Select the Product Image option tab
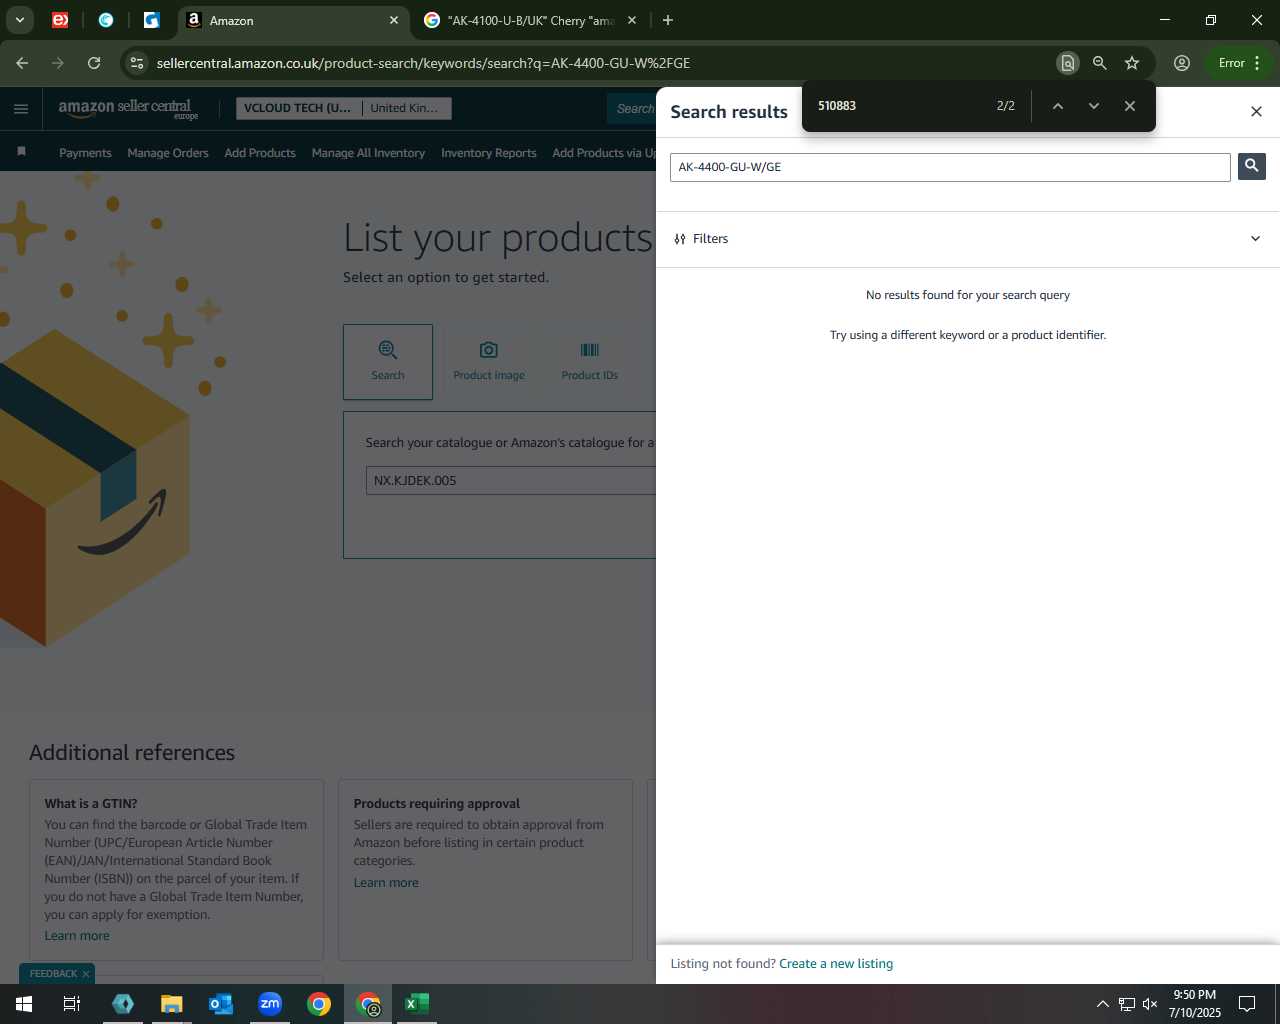 [x=489, y=362]
